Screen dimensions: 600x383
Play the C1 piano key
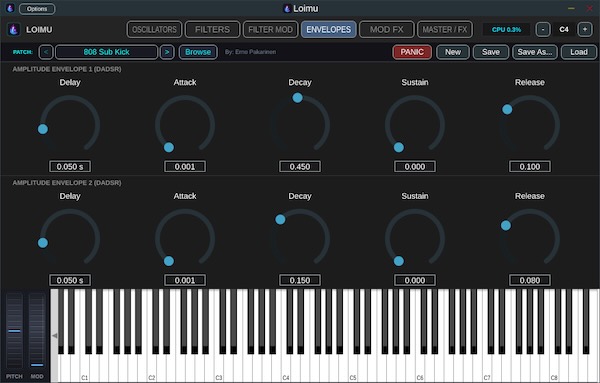point(85,367)
